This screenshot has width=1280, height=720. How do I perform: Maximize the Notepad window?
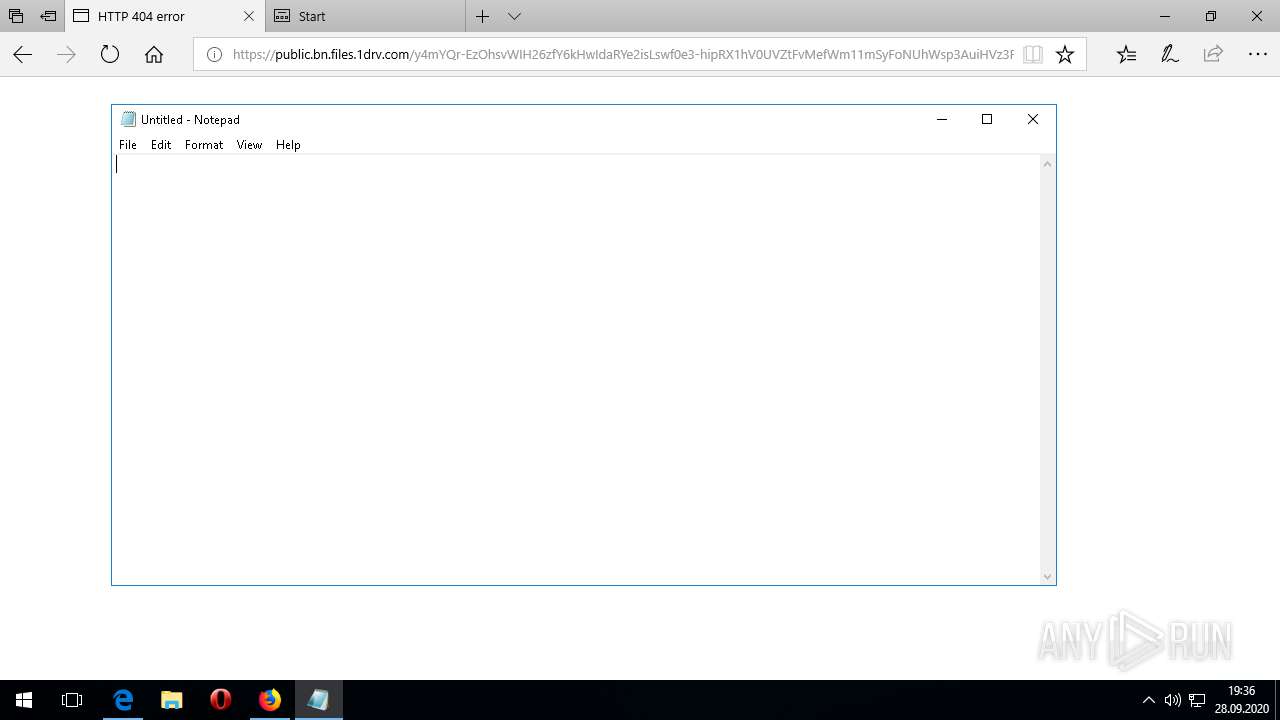987,119
